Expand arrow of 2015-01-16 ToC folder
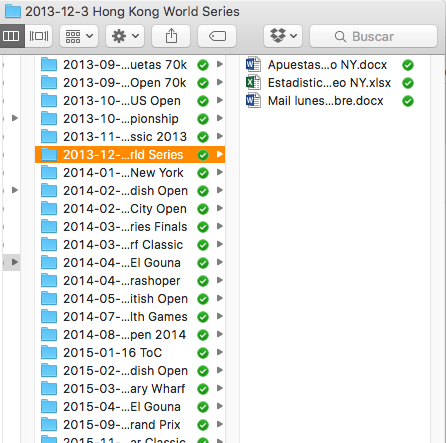Image resolution: width=446 pixels, height=443 pixels. (220, 352)
